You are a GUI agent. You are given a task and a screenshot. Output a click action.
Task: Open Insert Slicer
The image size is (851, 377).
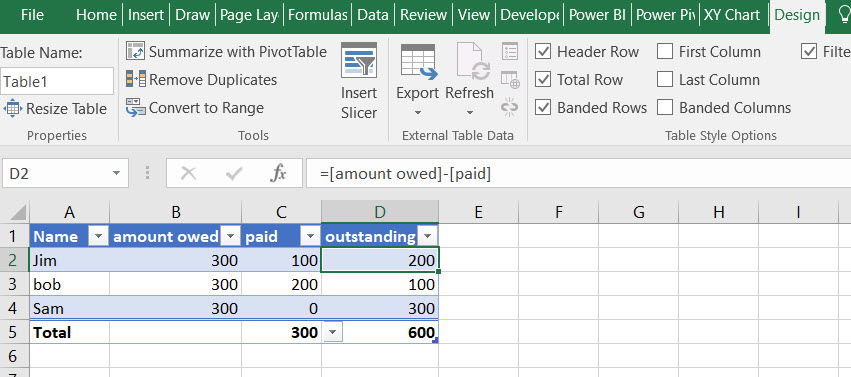(359, 81)
